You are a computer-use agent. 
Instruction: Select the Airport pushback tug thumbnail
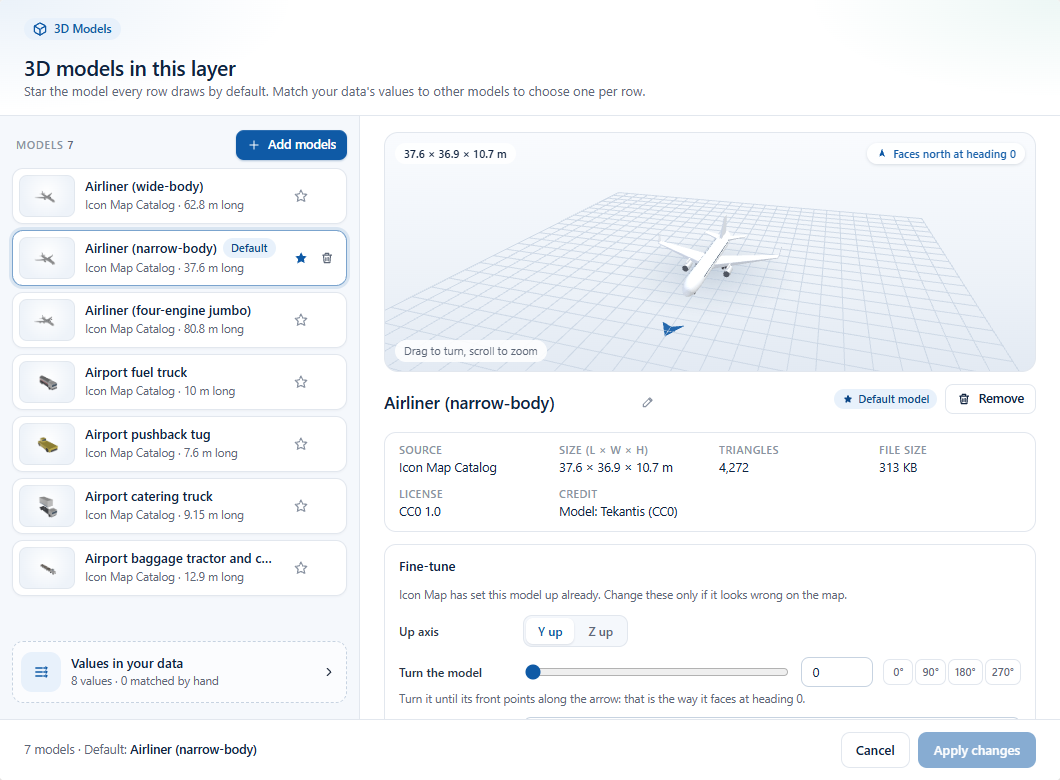point(47,444)
